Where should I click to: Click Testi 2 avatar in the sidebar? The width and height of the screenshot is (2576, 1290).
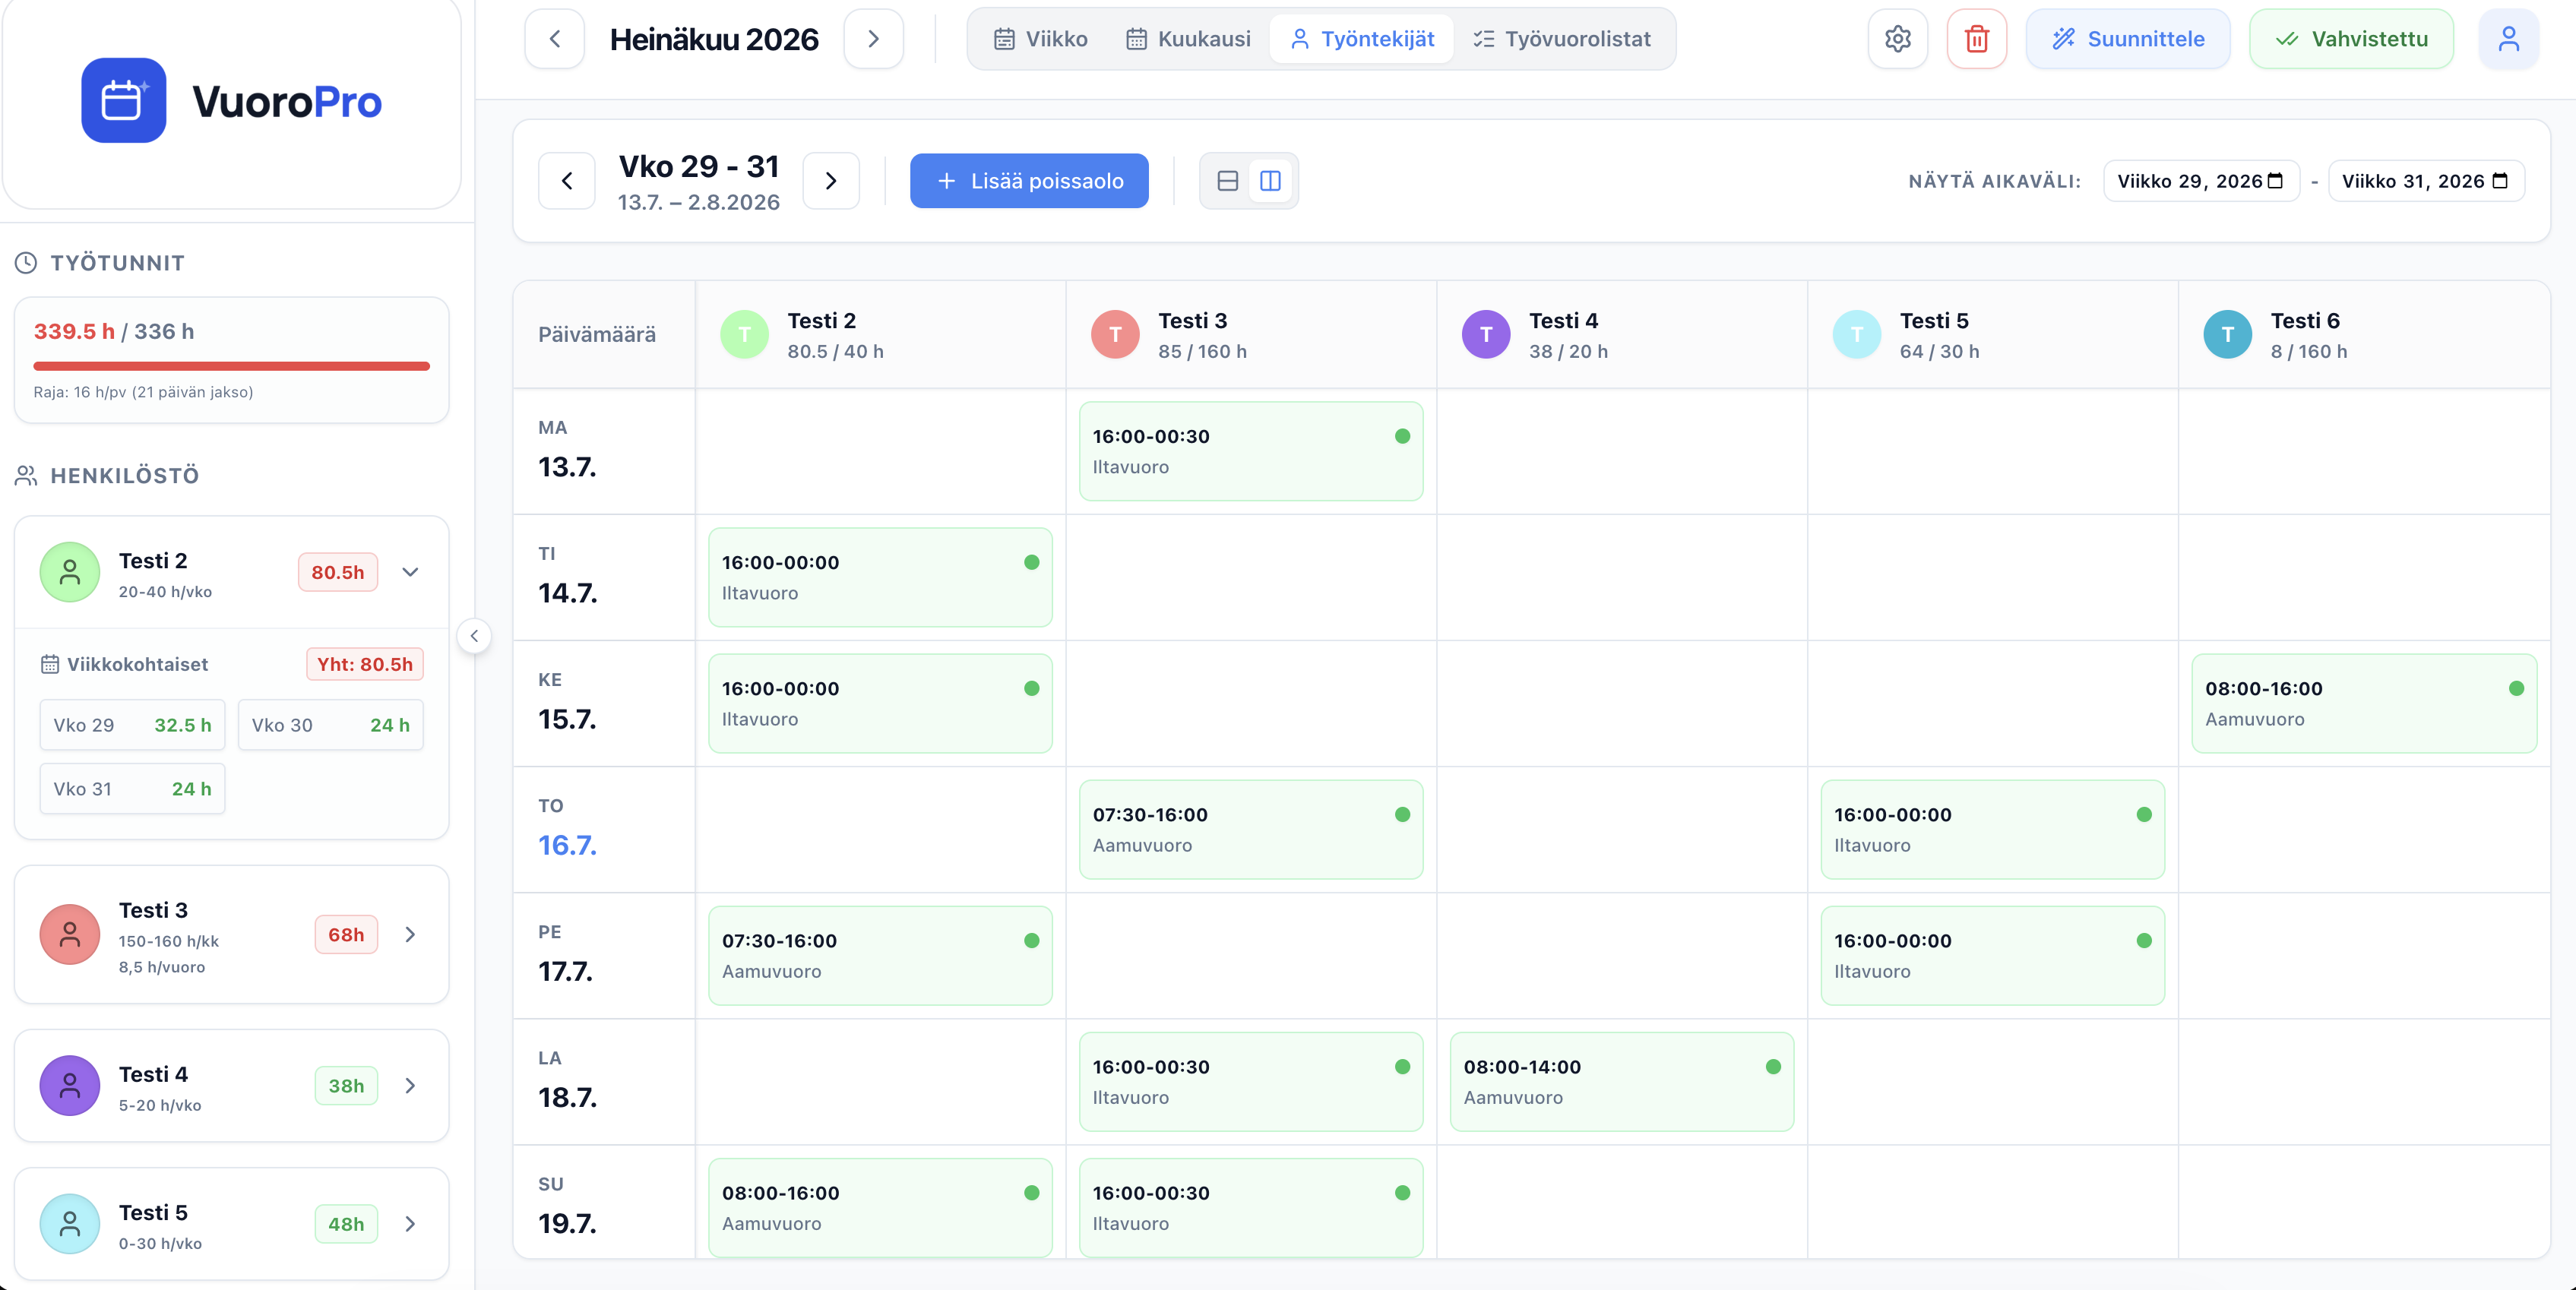click(x=70, y=572)
